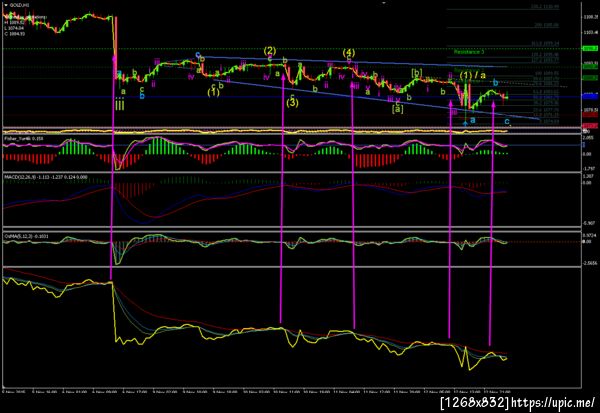Select the '[a]' bracketed wave label
Screen dimensions: 600x413
(x=398, y=109)
